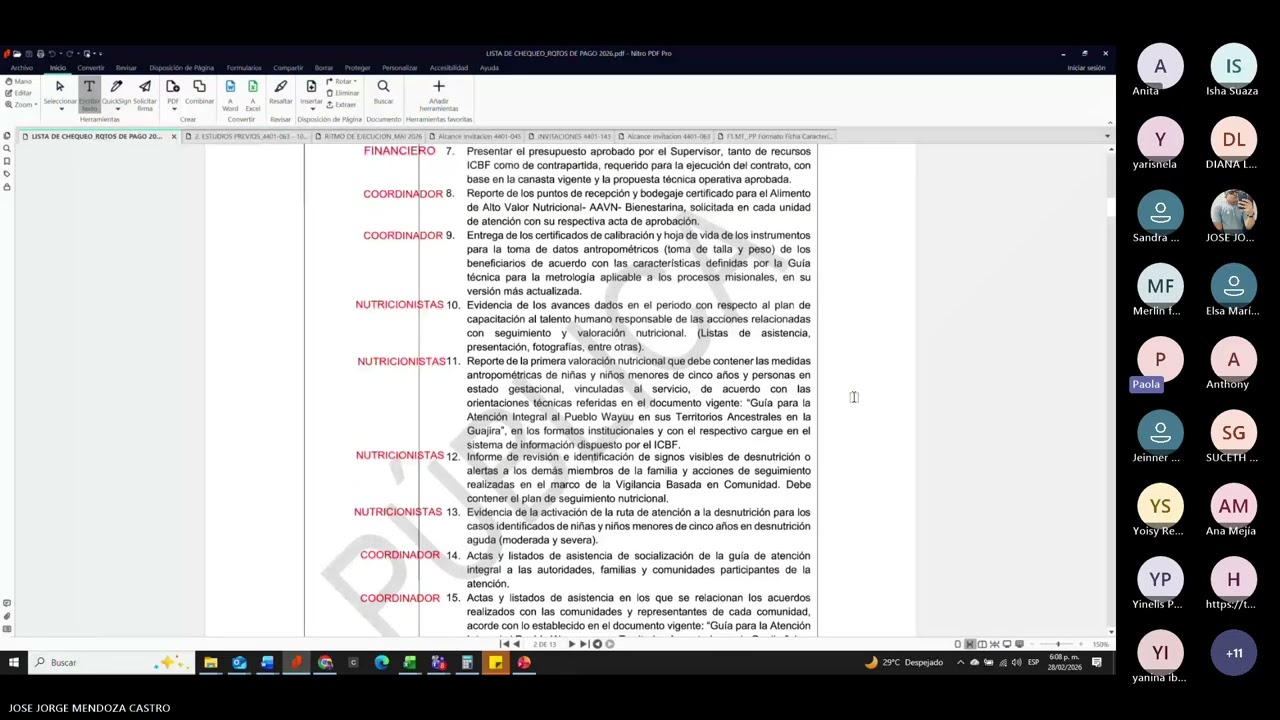
Task: Open Sticky Notes from taskbar
Action: [495, 662]
